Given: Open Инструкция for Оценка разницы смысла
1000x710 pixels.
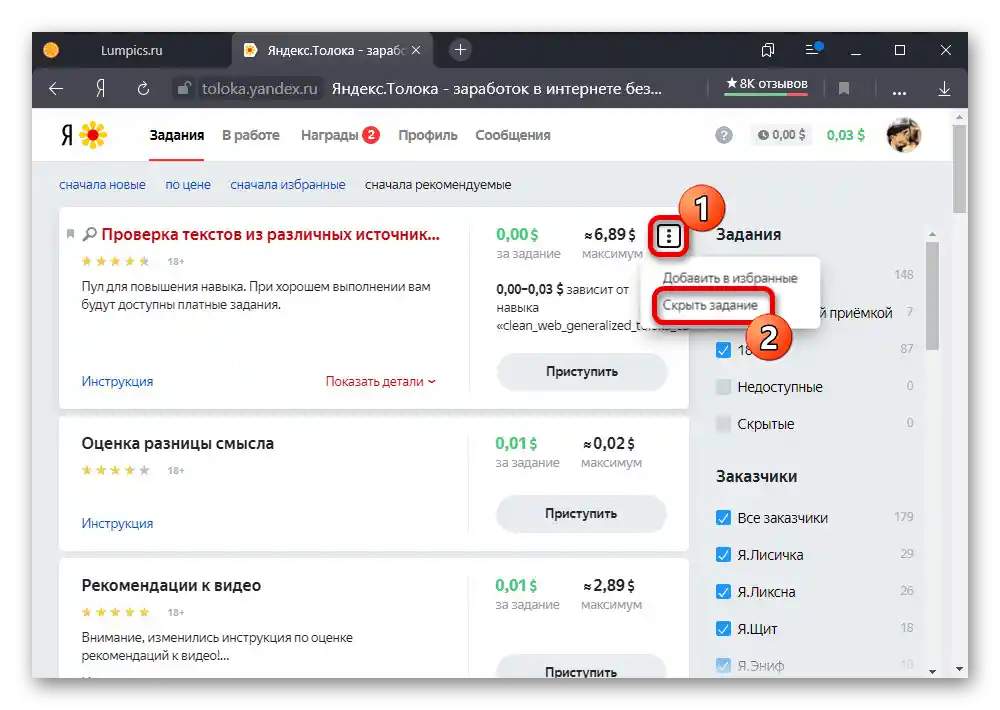Looking at the screenshot, I should 117,524.
